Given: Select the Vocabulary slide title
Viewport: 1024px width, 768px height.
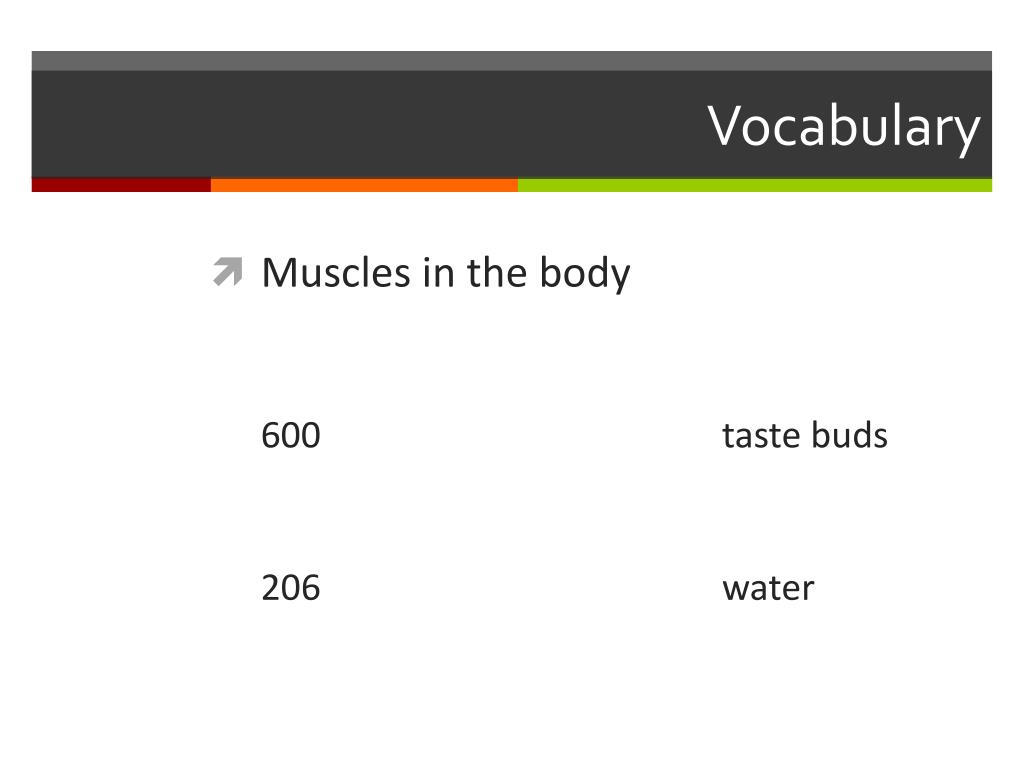Looking at the screenshot, I should [x=844, y=127].
